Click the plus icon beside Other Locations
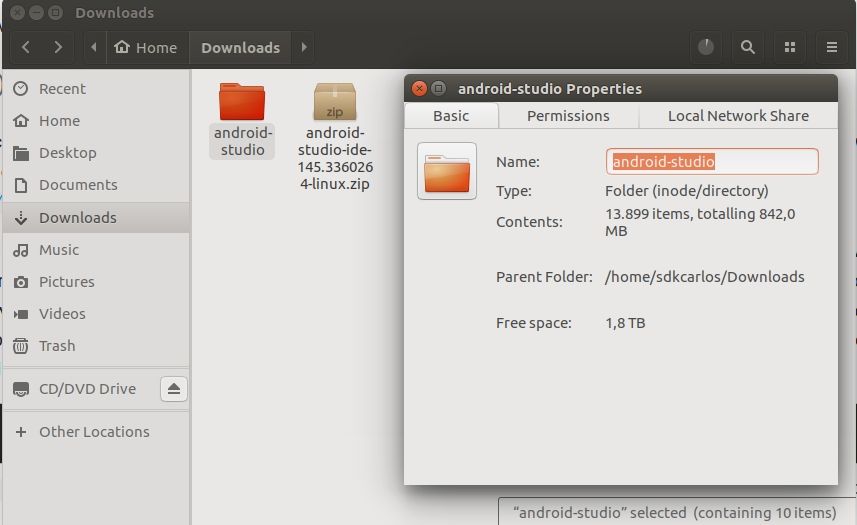Image resolution: width=857 pixels, height=525 pixels. pos(21,432)
